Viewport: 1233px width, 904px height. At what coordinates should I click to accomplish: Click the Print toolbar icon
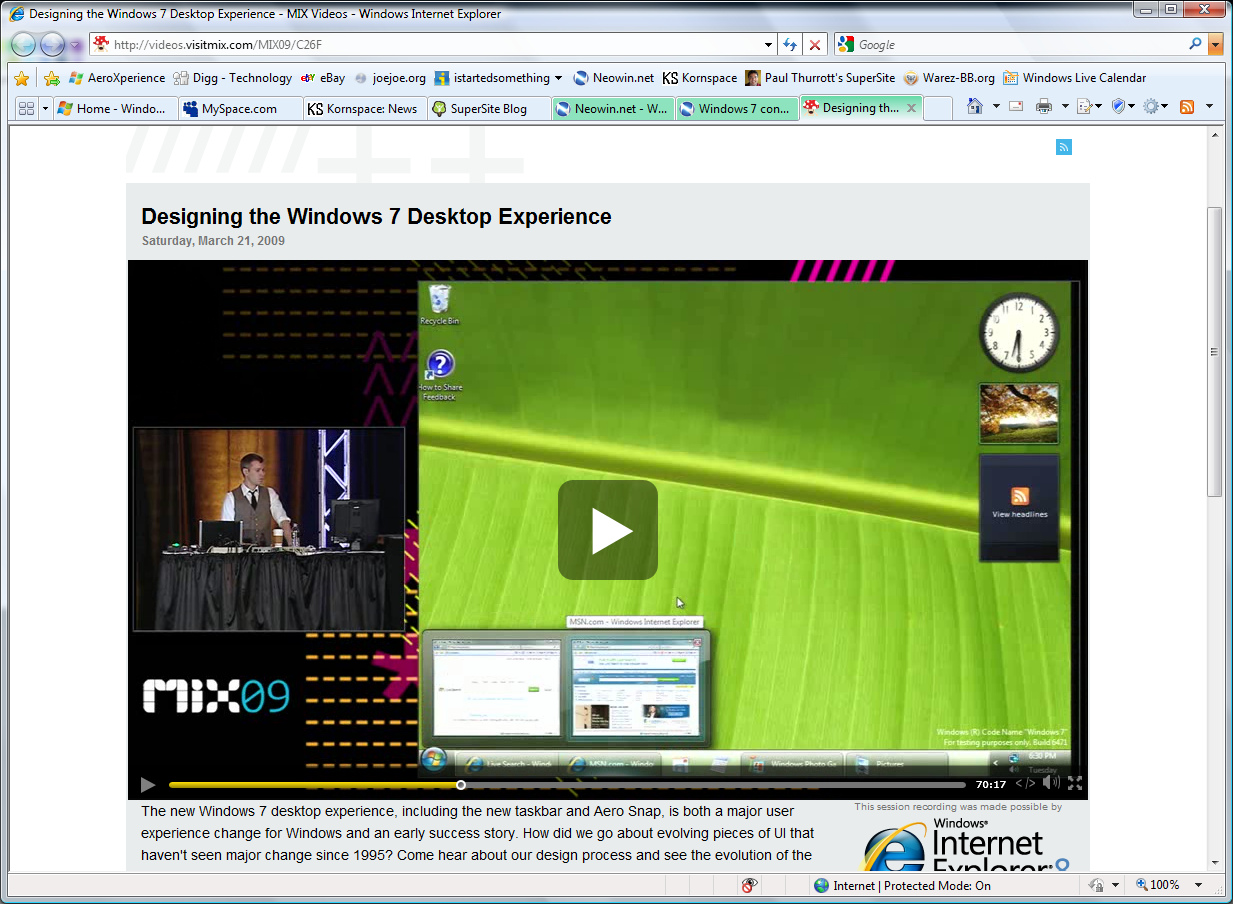pos(1043,107)
